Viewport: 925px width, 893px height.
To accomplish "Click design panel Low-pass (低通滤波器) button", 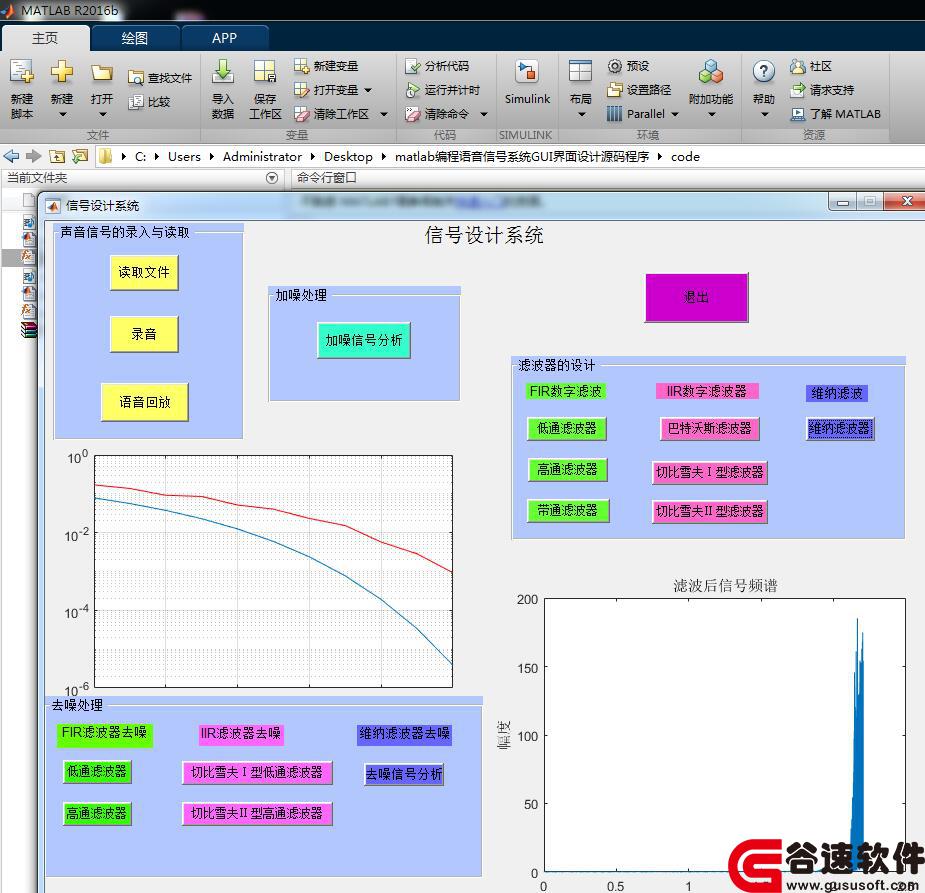I will 567,429.
